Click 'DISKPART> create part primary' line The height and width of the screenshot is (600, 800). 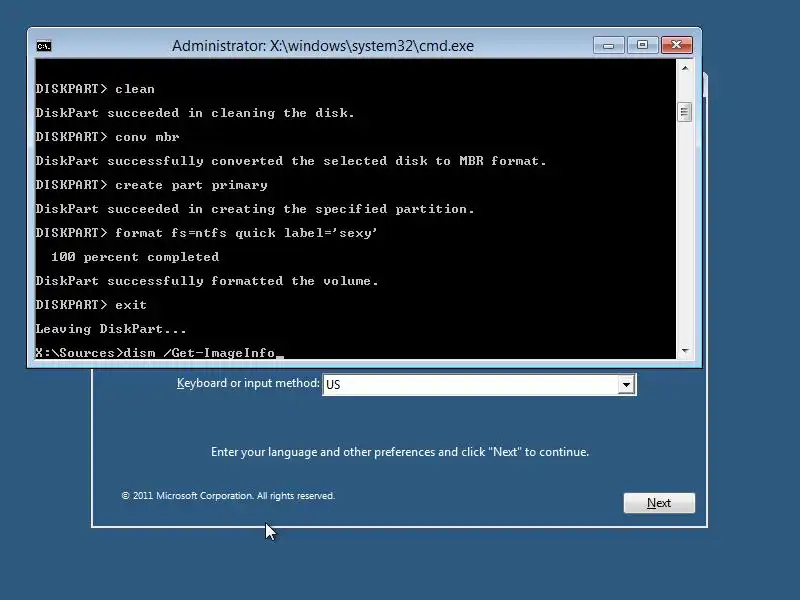tap(152, 185)
